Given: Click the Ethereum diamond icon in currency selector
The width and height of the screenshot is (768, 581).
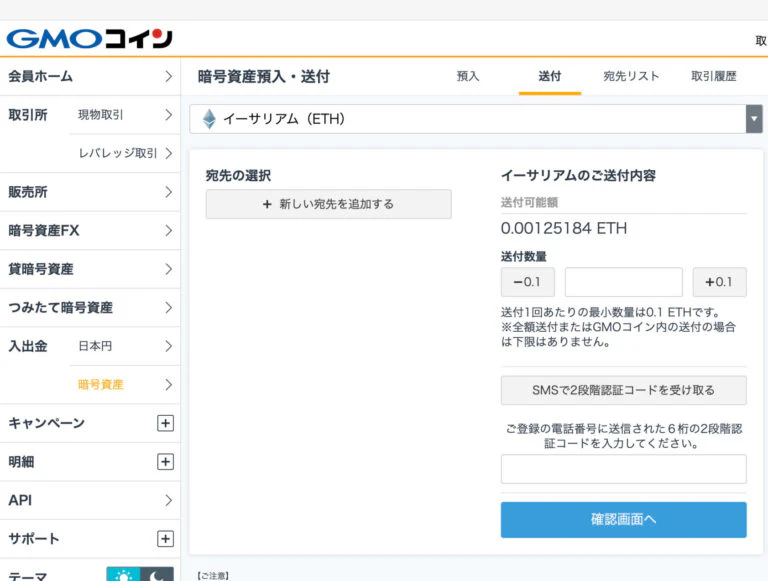Looking at the screenshot, I should (x=209, y=119).
